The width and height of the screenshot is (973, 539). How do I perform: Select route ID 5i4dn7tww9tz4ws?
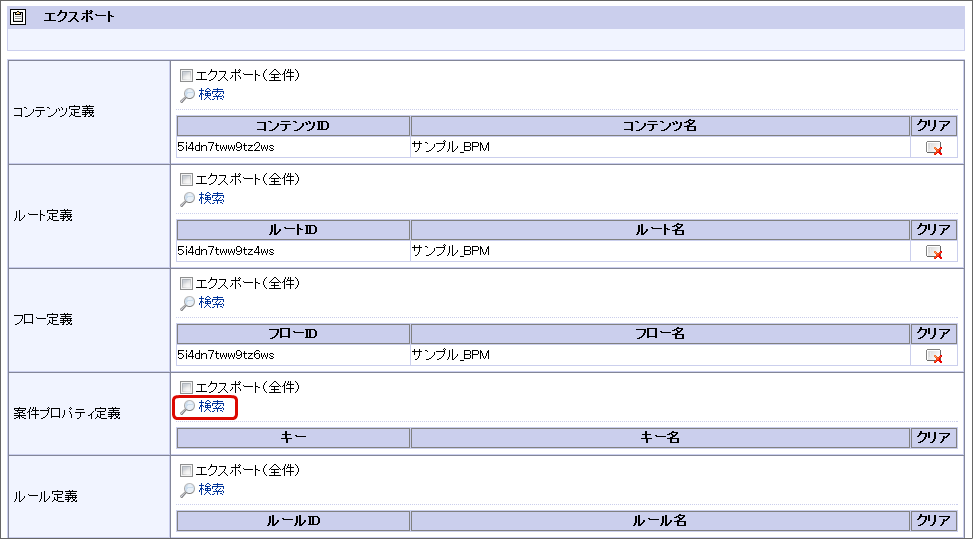(x=226, y=251)
